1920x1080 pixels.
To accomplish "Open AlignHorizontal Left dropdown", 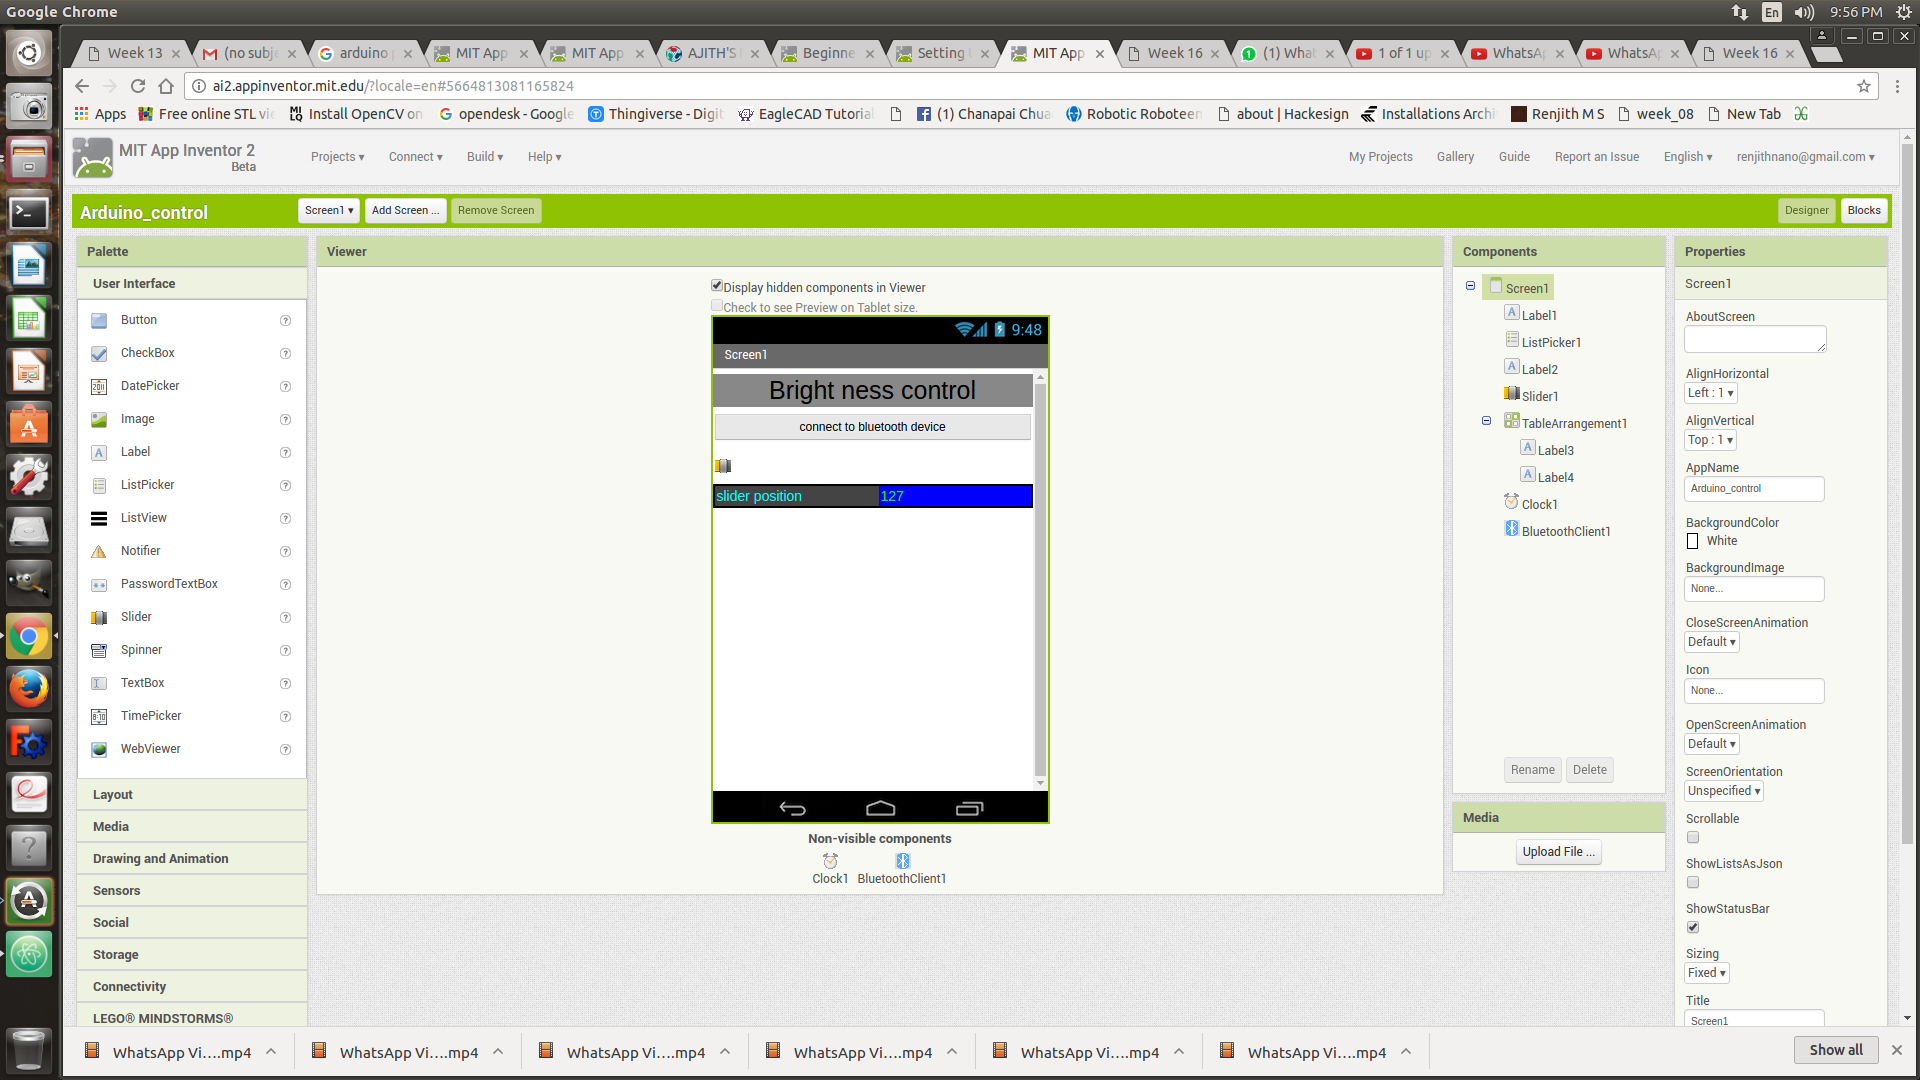I will coord(1710,393).
